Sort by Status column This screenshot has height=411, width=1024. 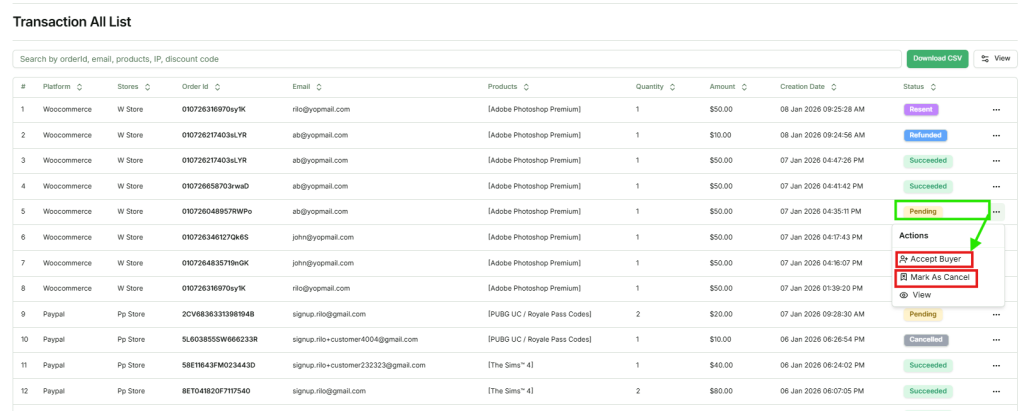coord(932,87)
